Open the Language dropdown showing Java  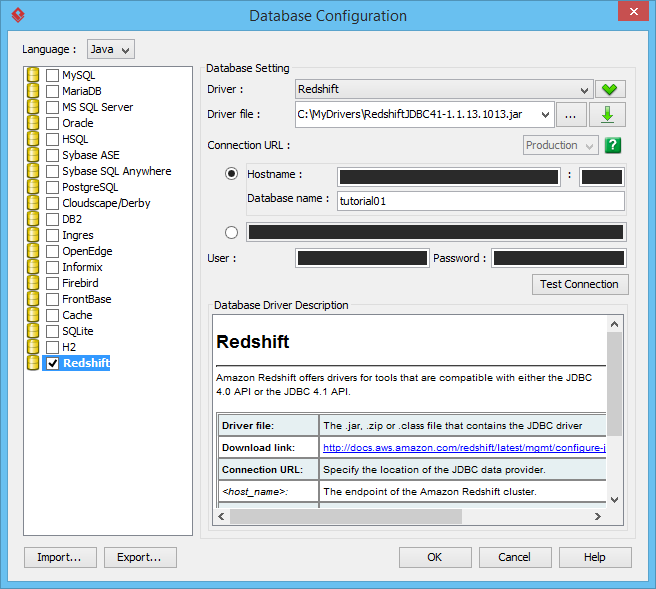click(111, 49)
